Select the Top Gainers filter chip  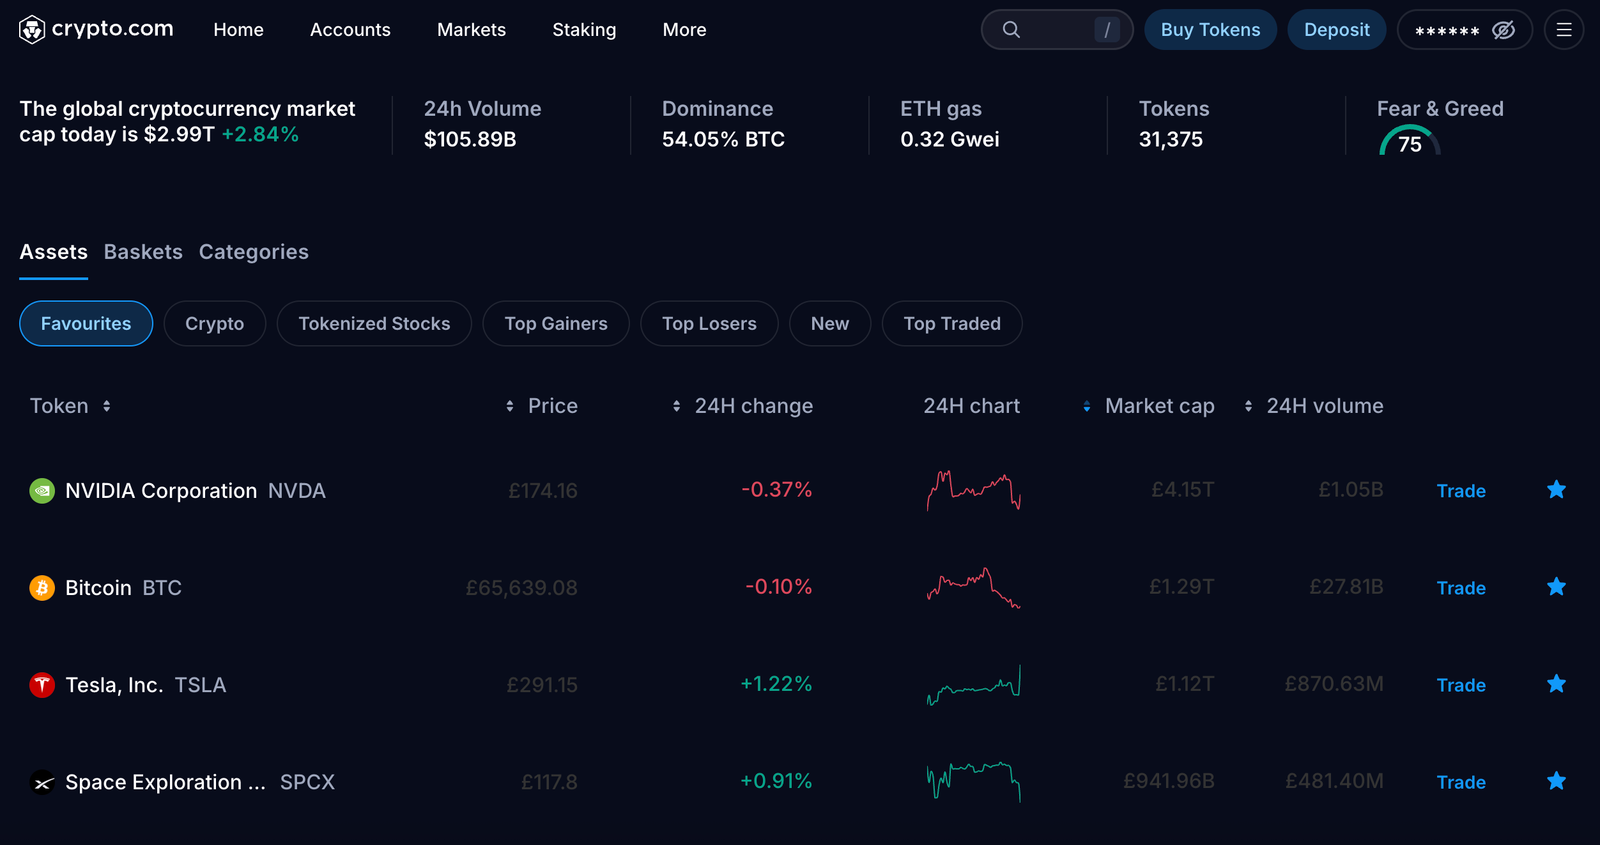tap(556, 324)
